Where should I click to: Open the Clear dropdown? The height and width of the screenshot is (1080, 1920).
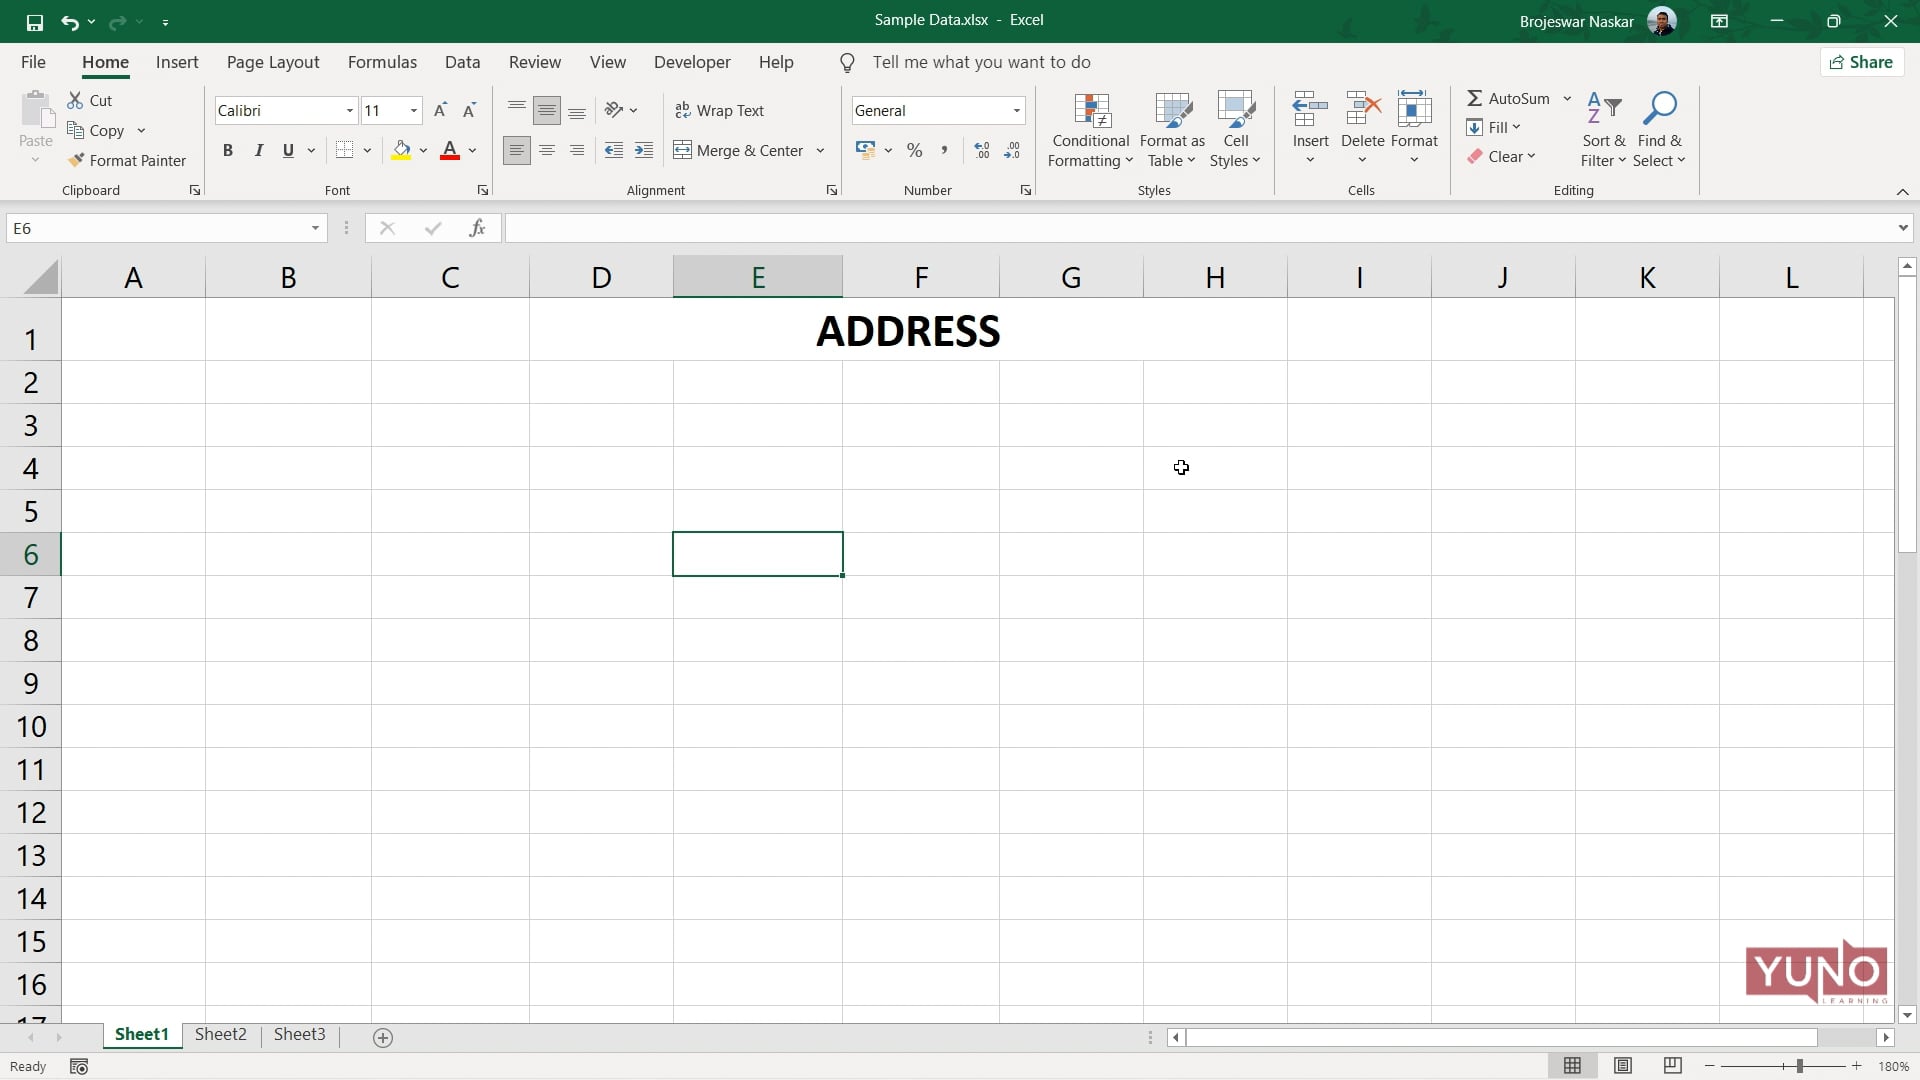coord(1501,156)
